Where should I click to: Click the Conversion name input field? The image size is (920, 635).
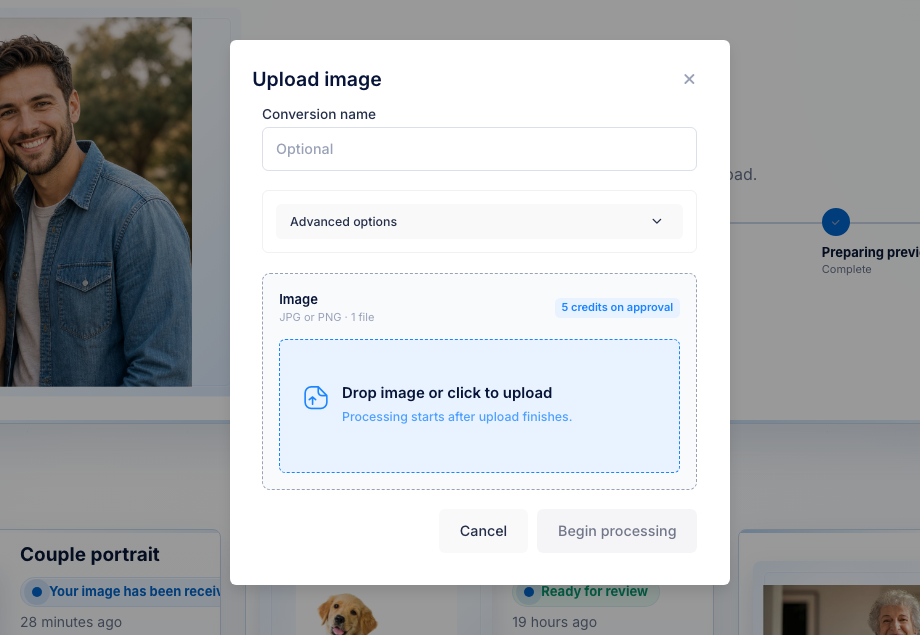pyautogui.click(x=479, y=149)
